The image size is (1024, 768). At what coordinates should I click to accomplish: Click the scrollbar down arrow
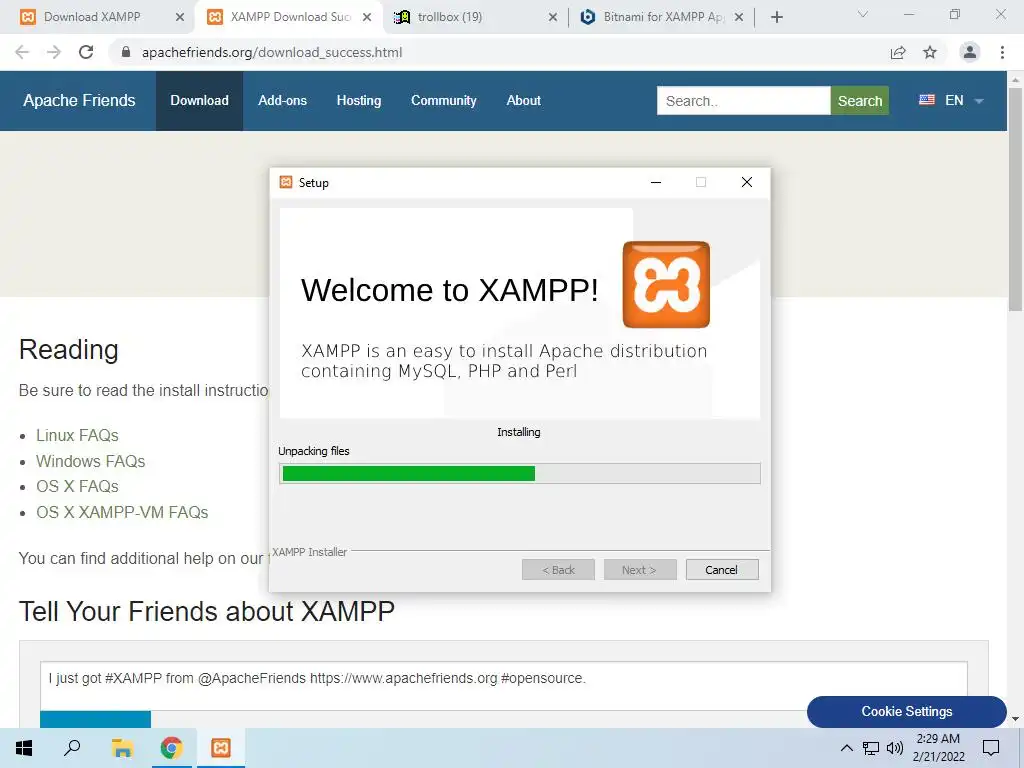1015,719
